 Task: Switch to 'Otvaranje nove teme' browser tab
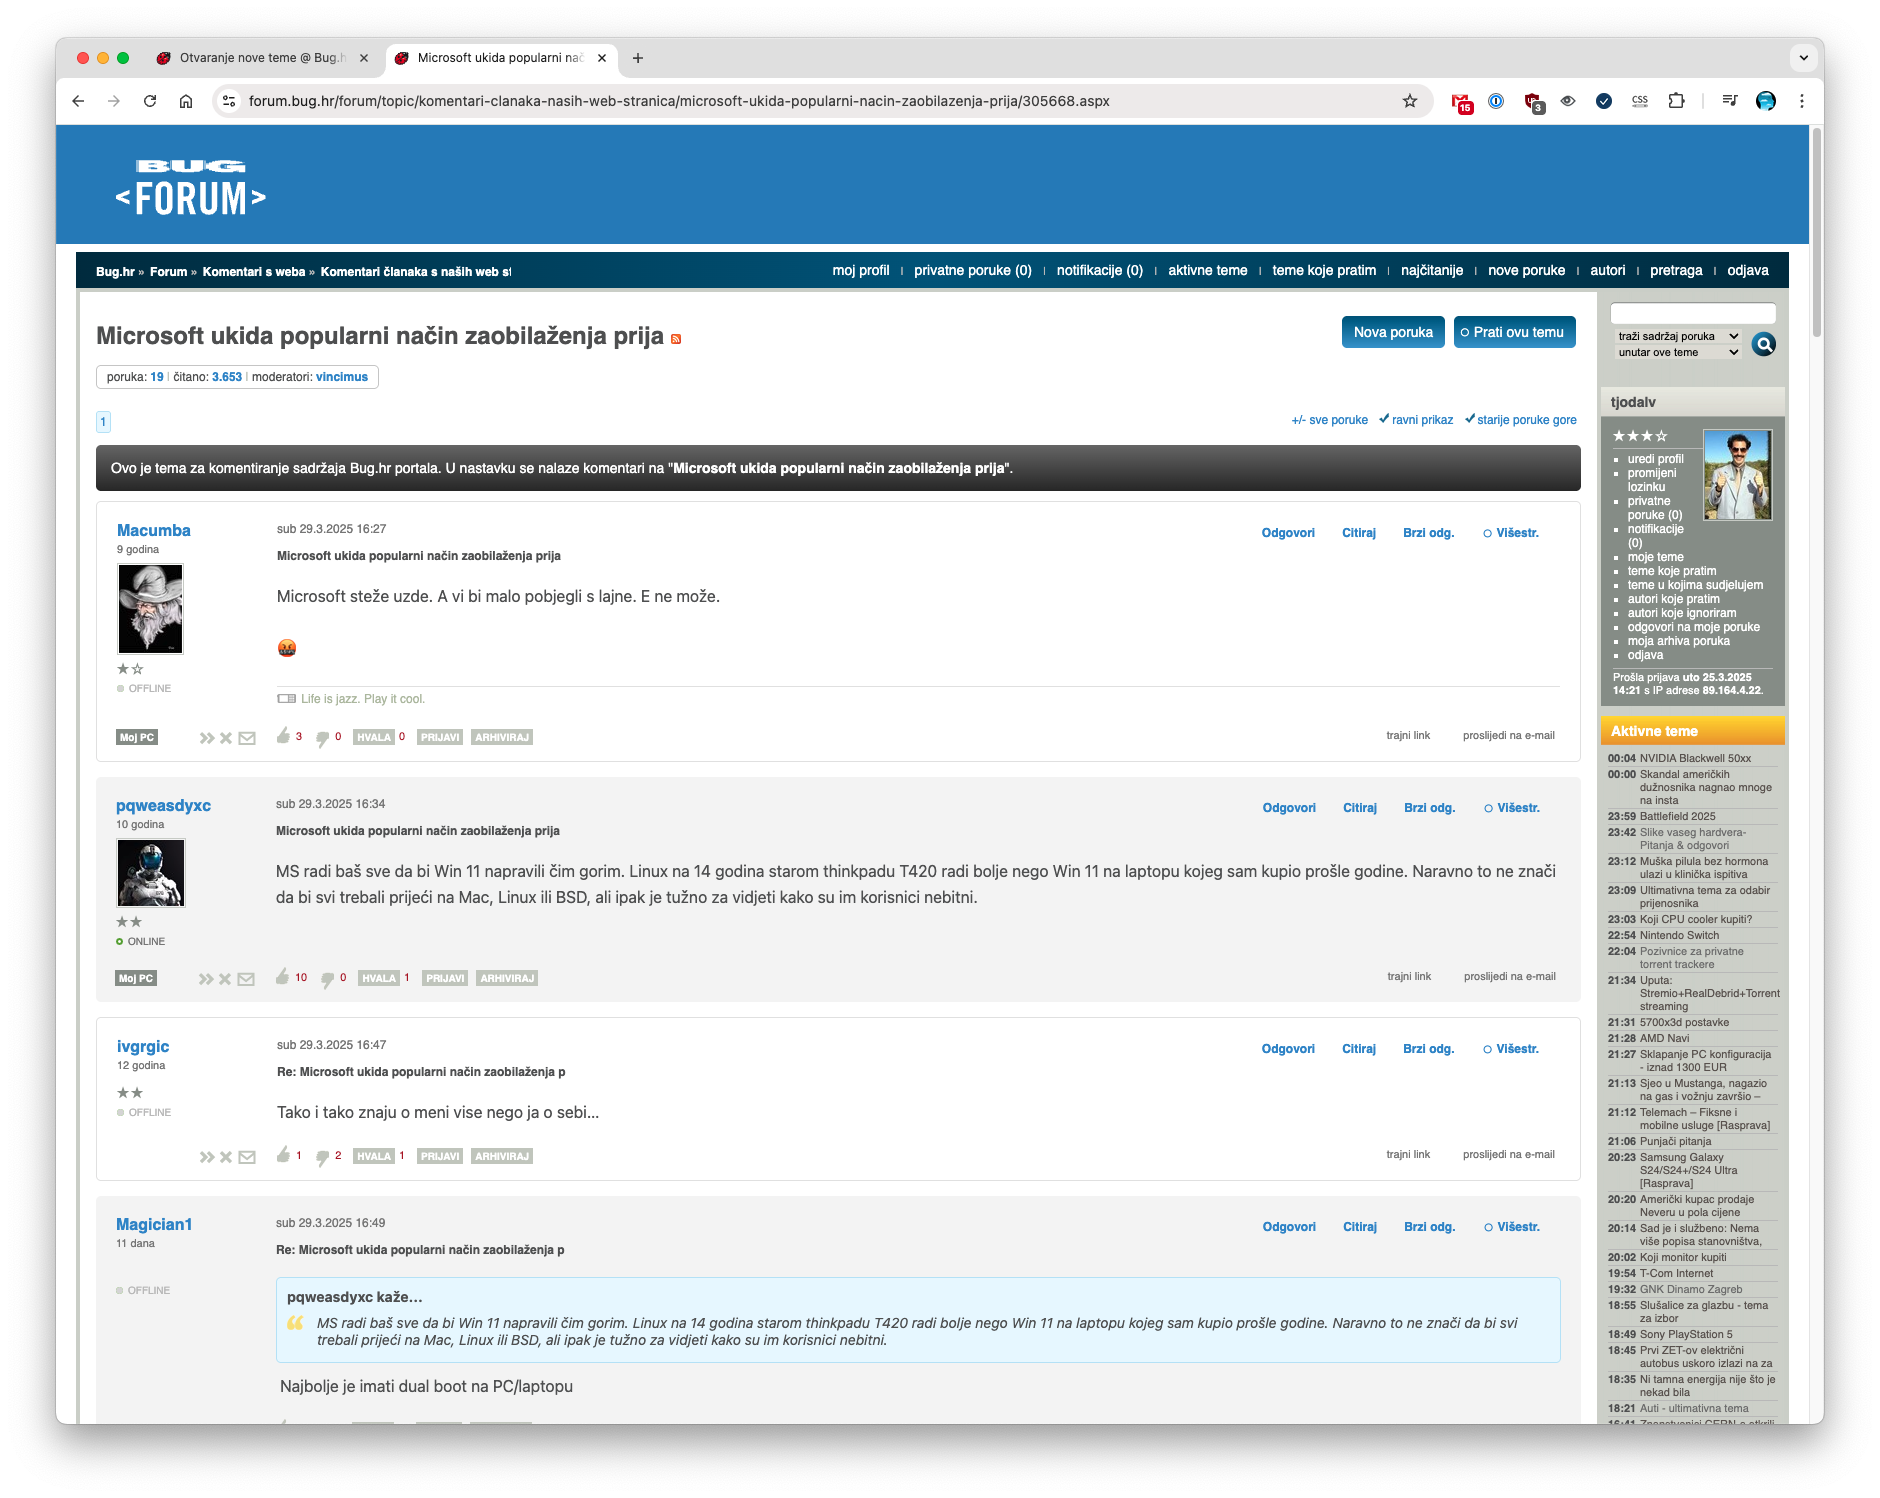tap(262, 58)
